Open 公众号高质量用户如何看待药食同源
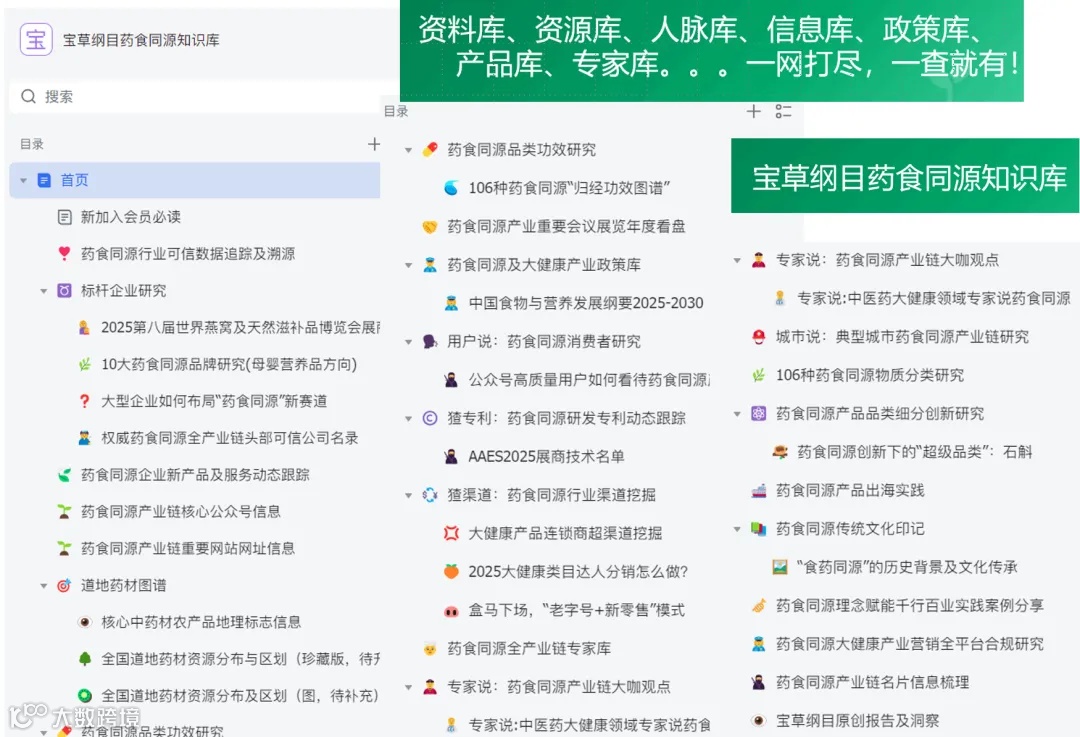 click(x=589, y=380)
